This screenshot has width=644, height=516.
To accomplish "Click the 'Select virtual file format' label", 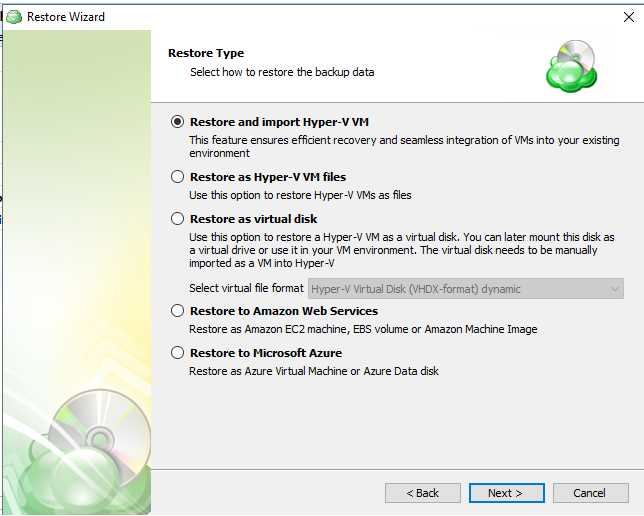I will pos(246,289).
